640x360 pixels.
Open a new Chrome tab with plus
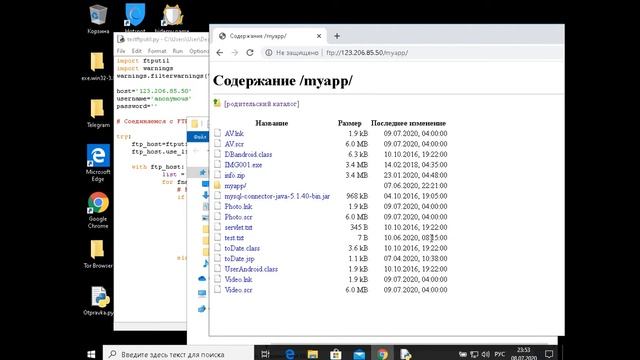[x=337, y=36]
